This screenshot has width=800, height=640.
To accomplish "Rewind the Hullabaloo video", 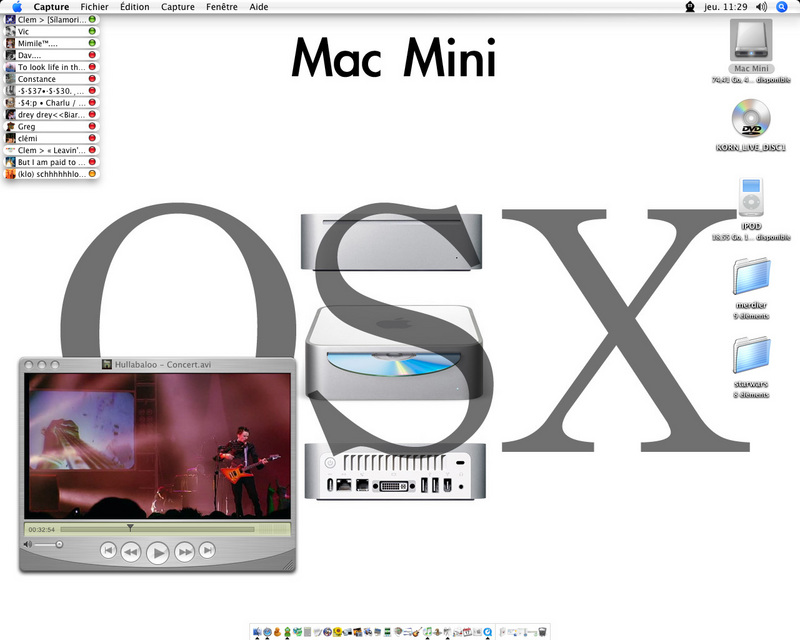I will coord(131,552).
